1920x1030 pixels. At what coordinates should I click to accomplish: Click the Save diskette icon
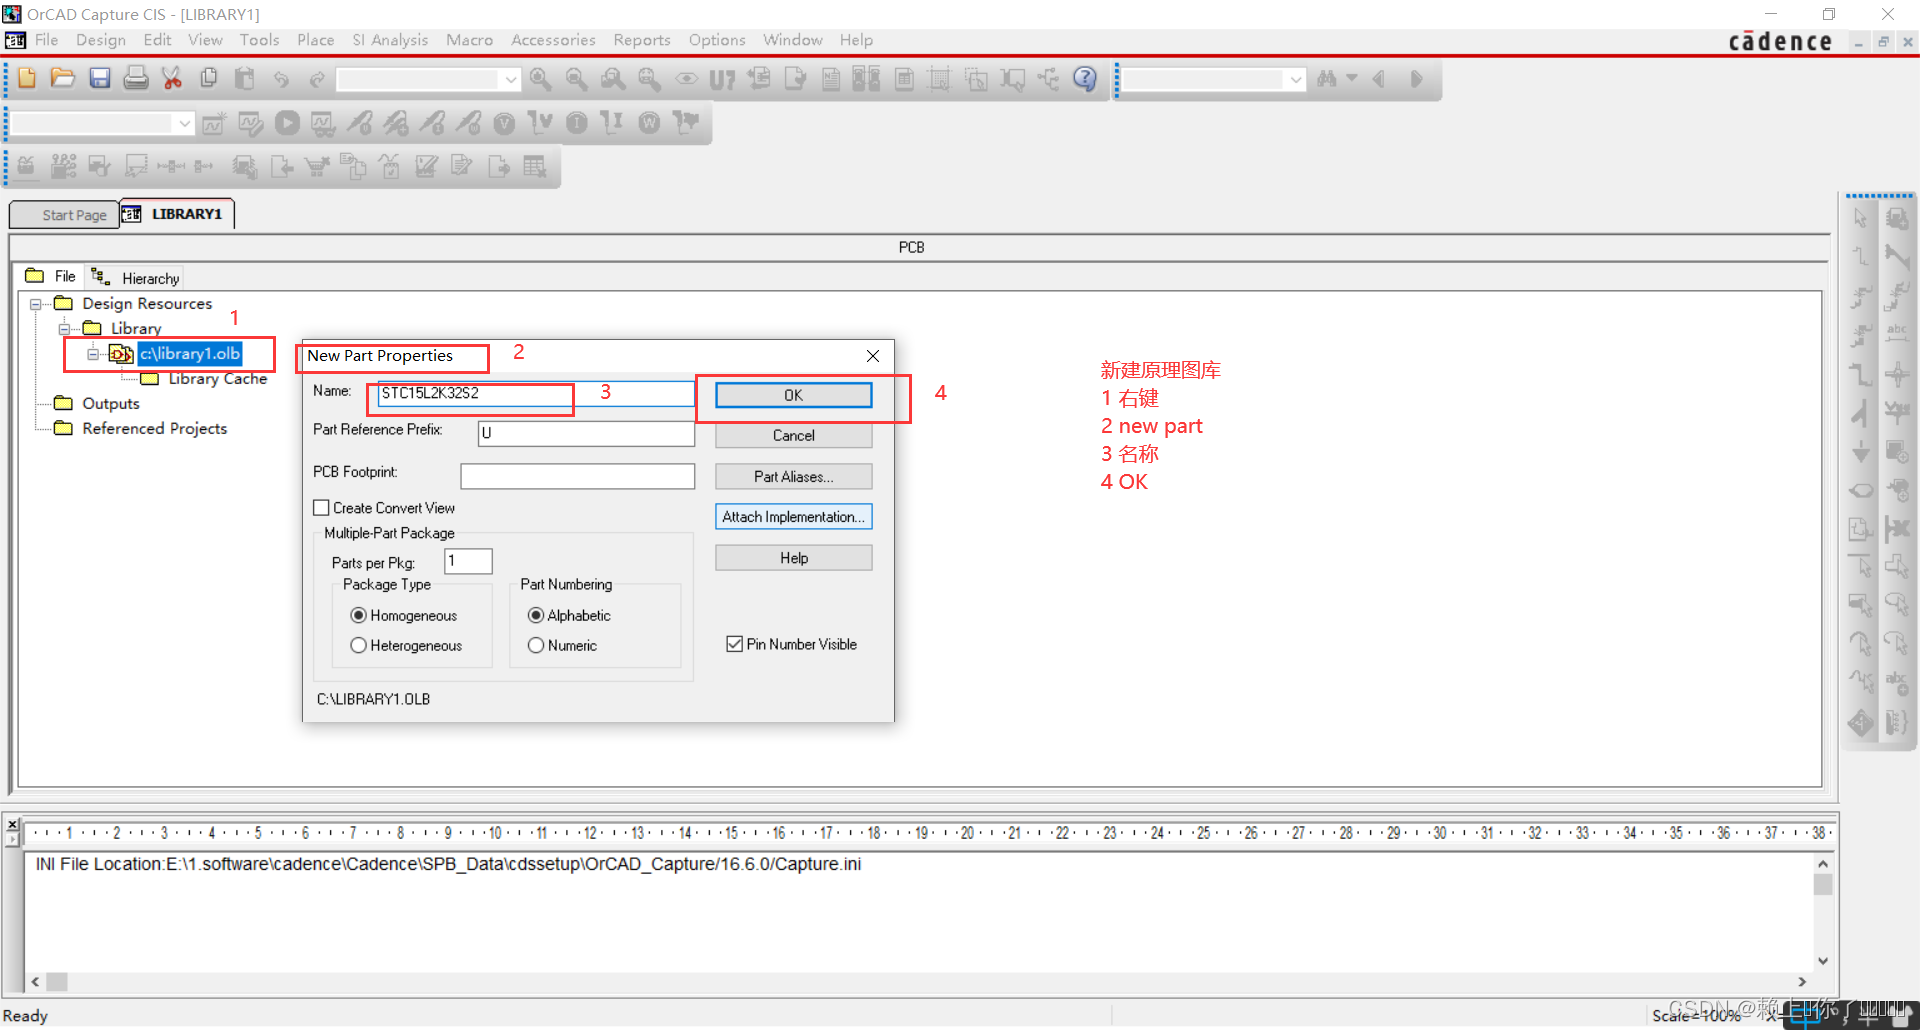pos(100,78)
